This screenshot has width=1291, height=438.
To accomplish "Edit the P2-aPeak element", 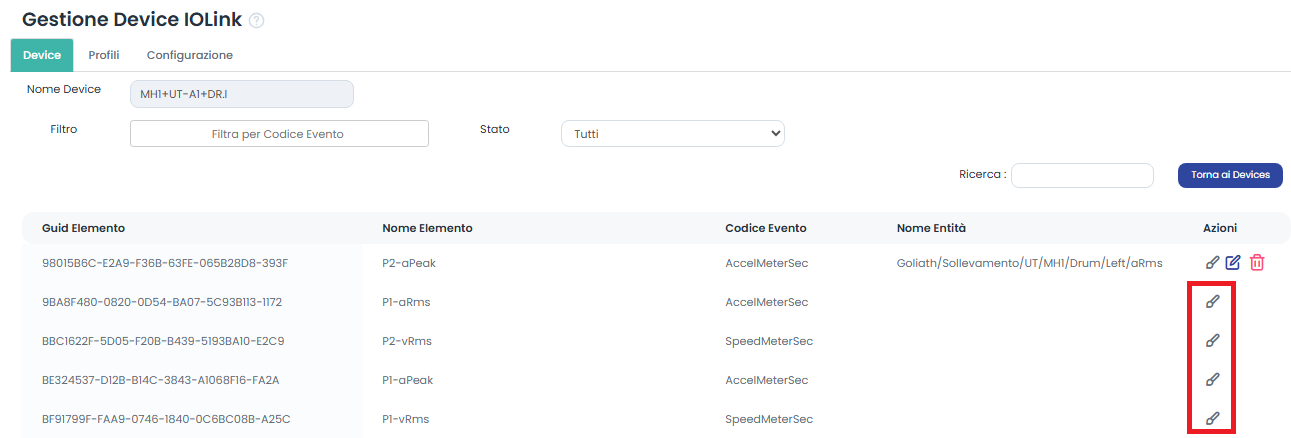I will [1233, 262].
